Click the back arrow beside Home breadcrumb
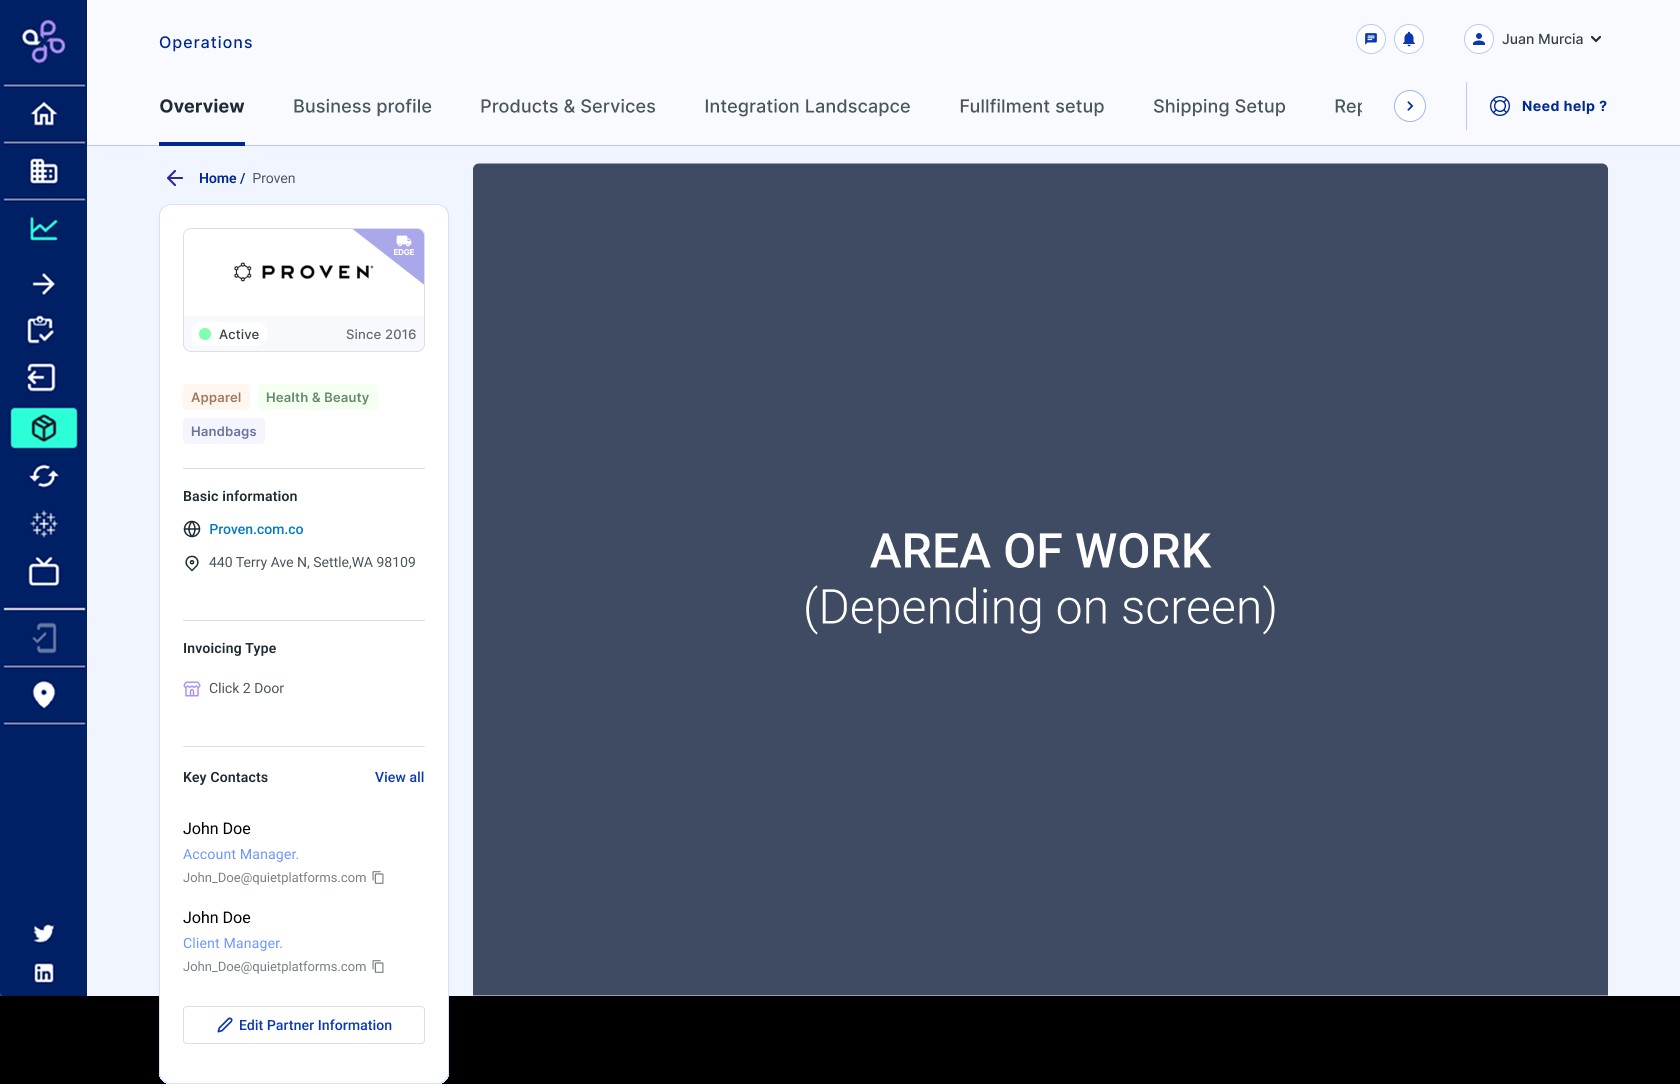The height and width of the screenshot is (1084, 1680). tap(175, 178)
